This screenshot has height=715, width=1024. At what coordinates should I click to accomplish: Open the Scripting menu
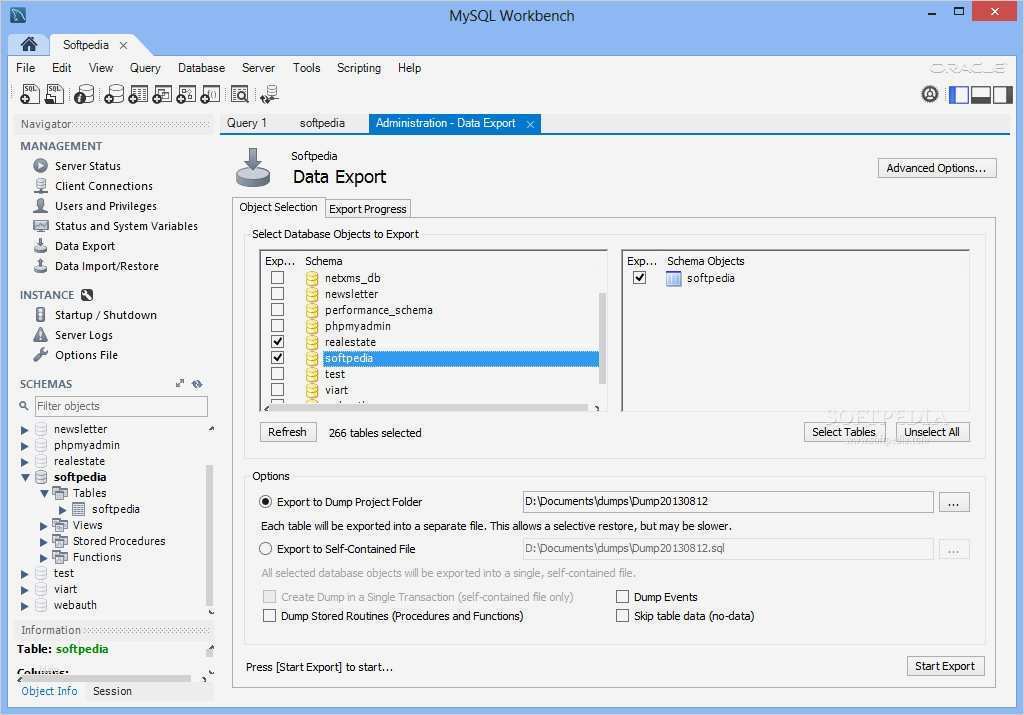coord(359,68)
